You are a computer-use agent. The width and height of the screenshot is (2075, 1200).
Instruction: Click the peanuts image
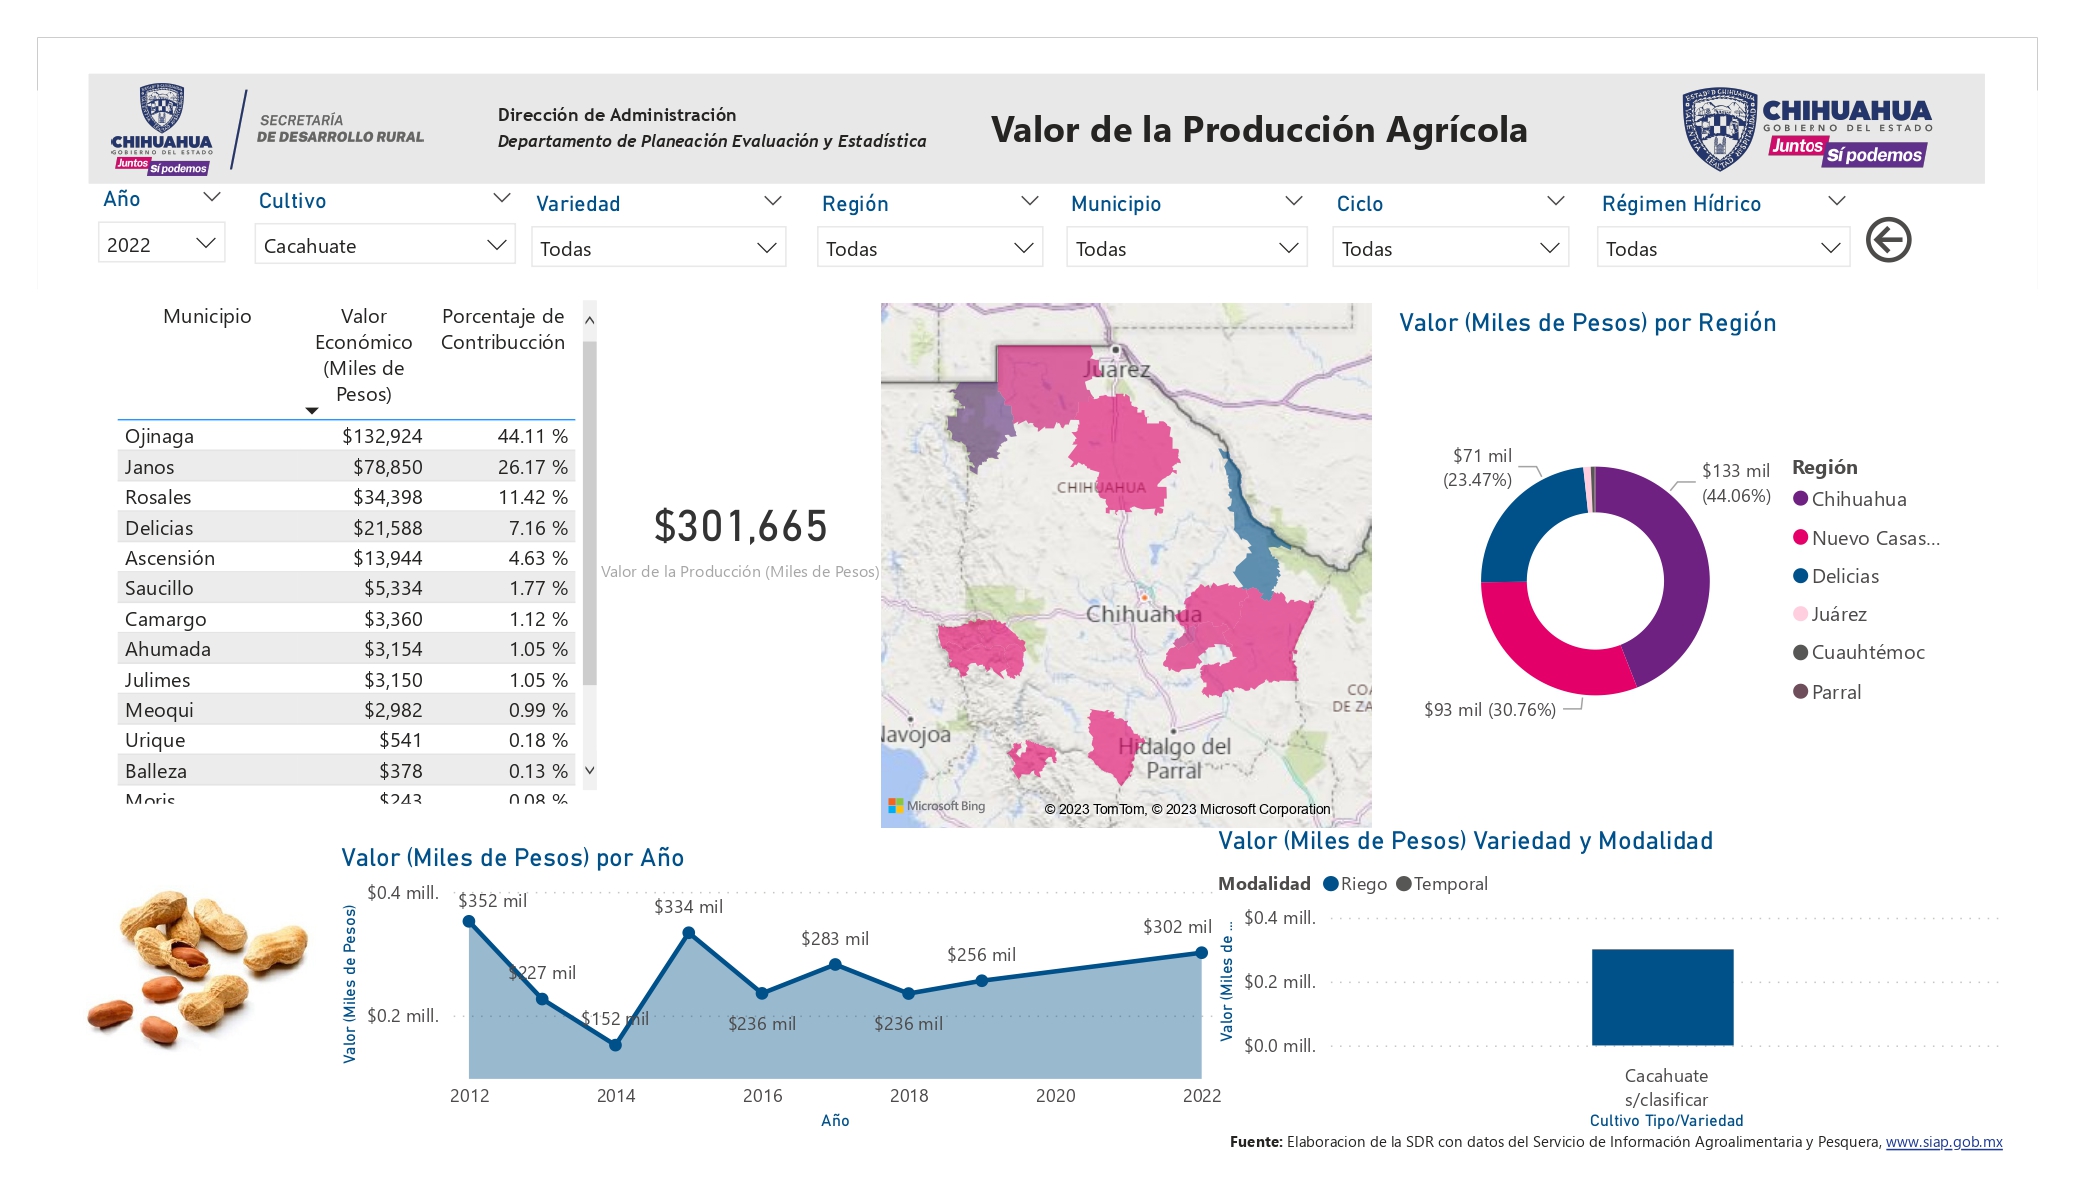click(197, 968)
